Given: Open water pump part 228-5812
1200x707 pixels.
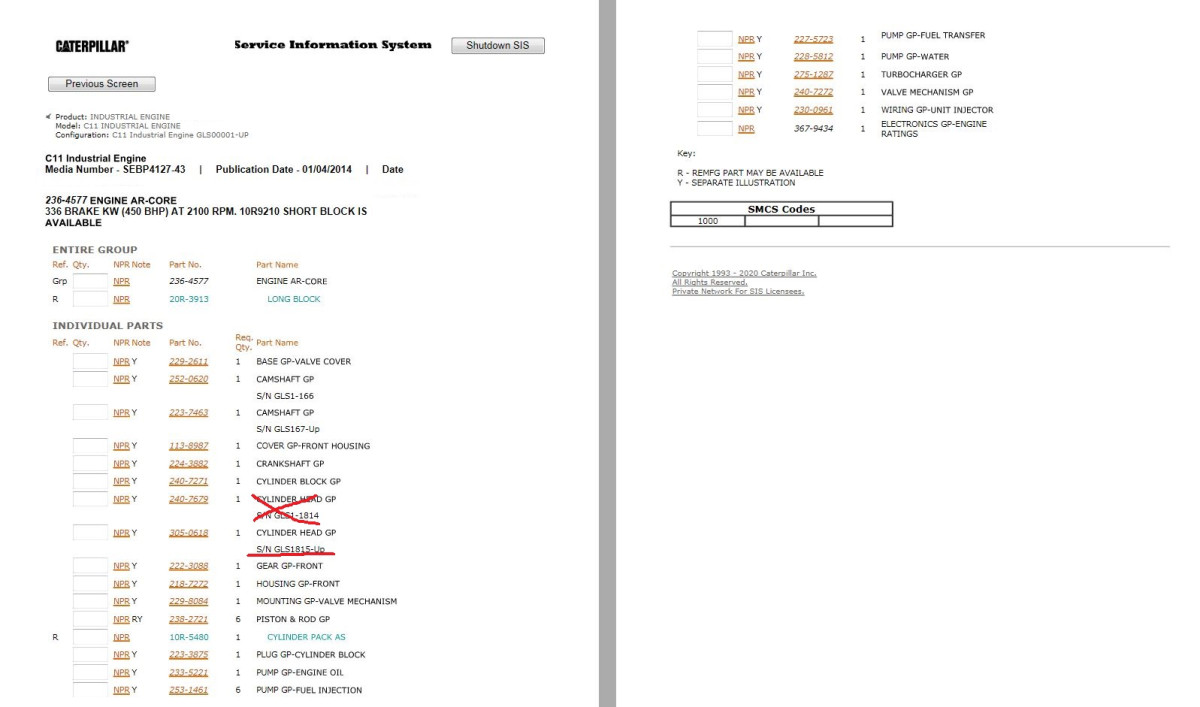Looking at the screenshot, I should click(814, 57).
